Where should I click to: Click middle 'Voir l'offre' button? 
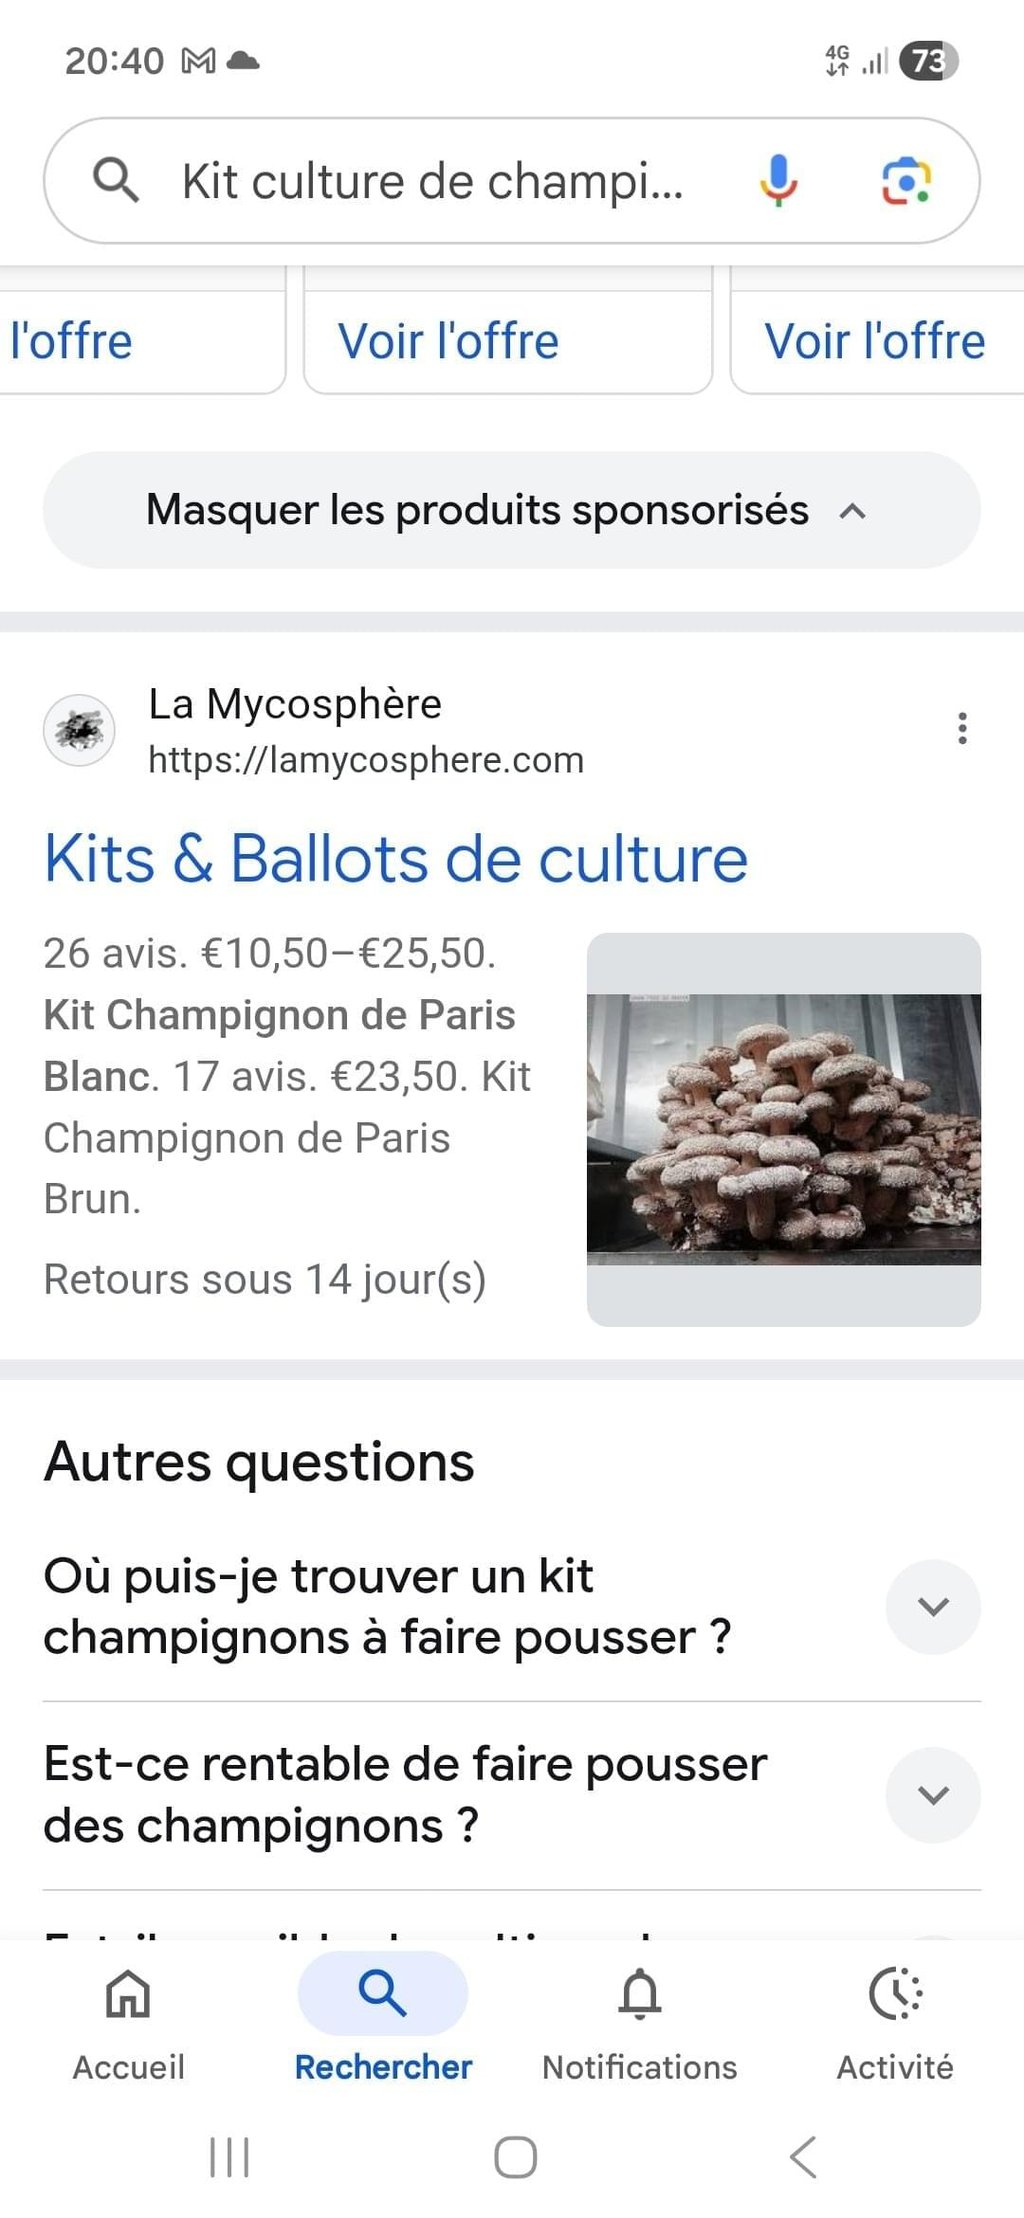(508, 340)
